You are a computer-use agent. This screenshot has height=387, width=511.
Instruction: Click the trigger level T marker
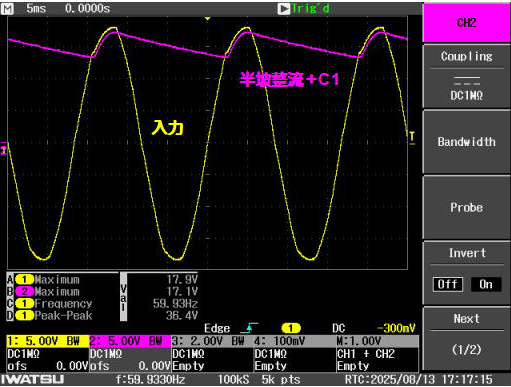point(412,137)
